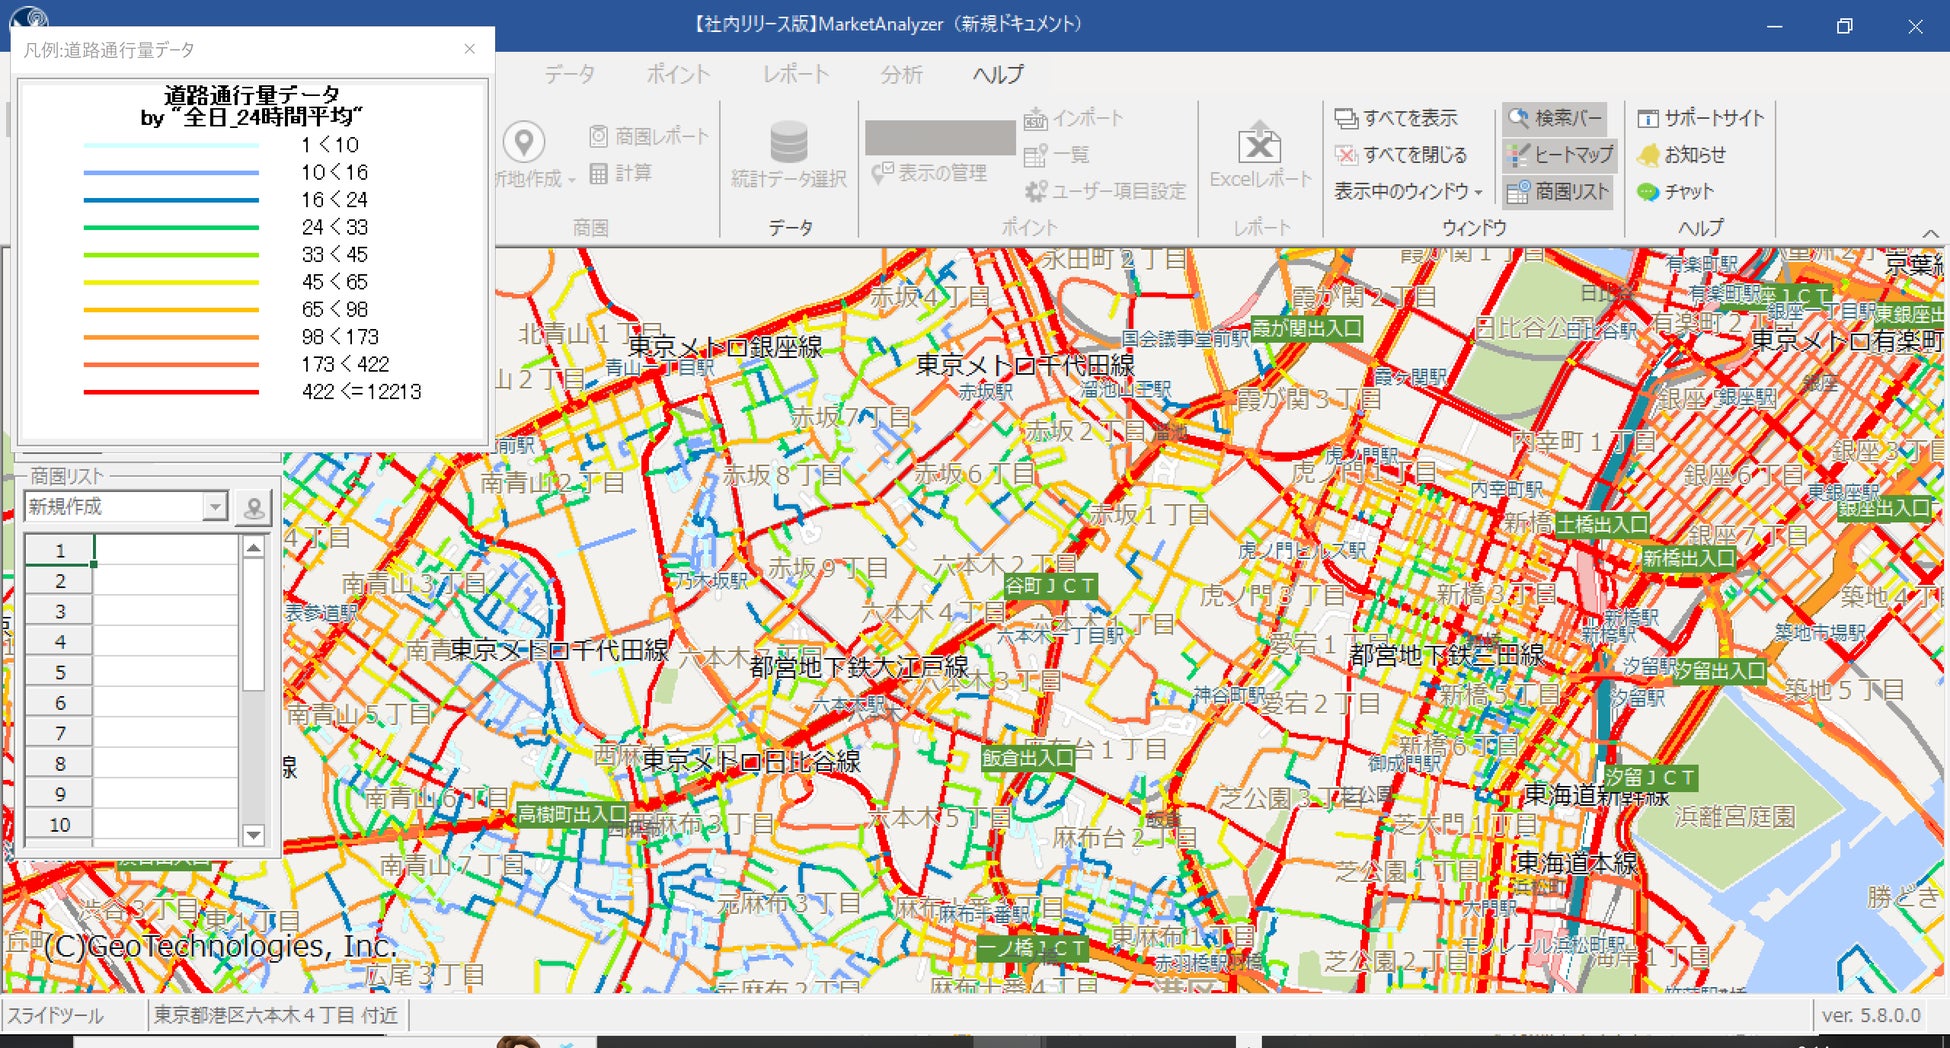
Task: Click 東京都港区六本木４丁目 付近 in status bar
Action: click(275, 1016)
